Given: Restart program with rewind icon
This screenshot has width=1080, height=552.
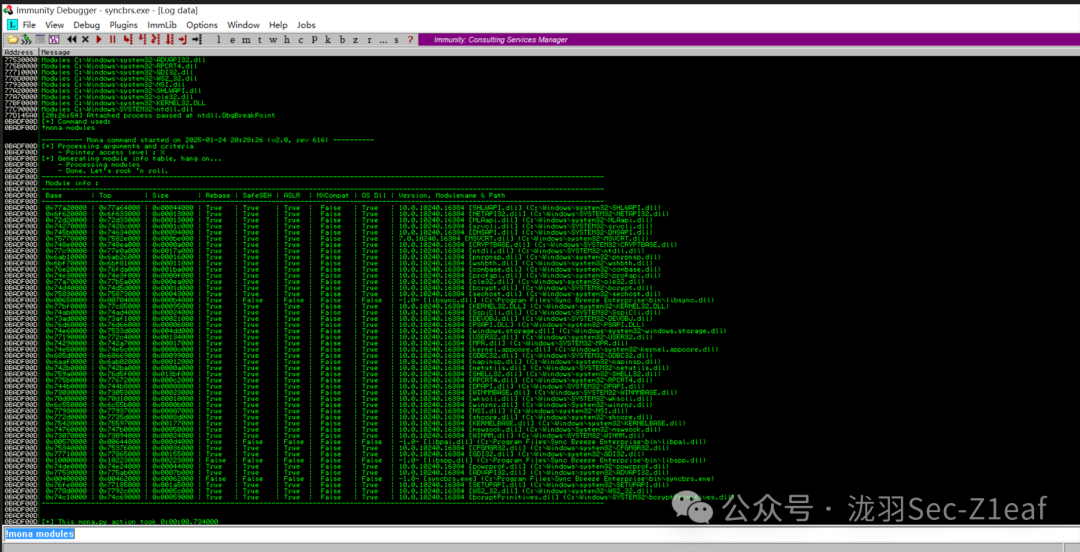Looking at the screenshot, I should pyautogui.click(x=72, y=39).
